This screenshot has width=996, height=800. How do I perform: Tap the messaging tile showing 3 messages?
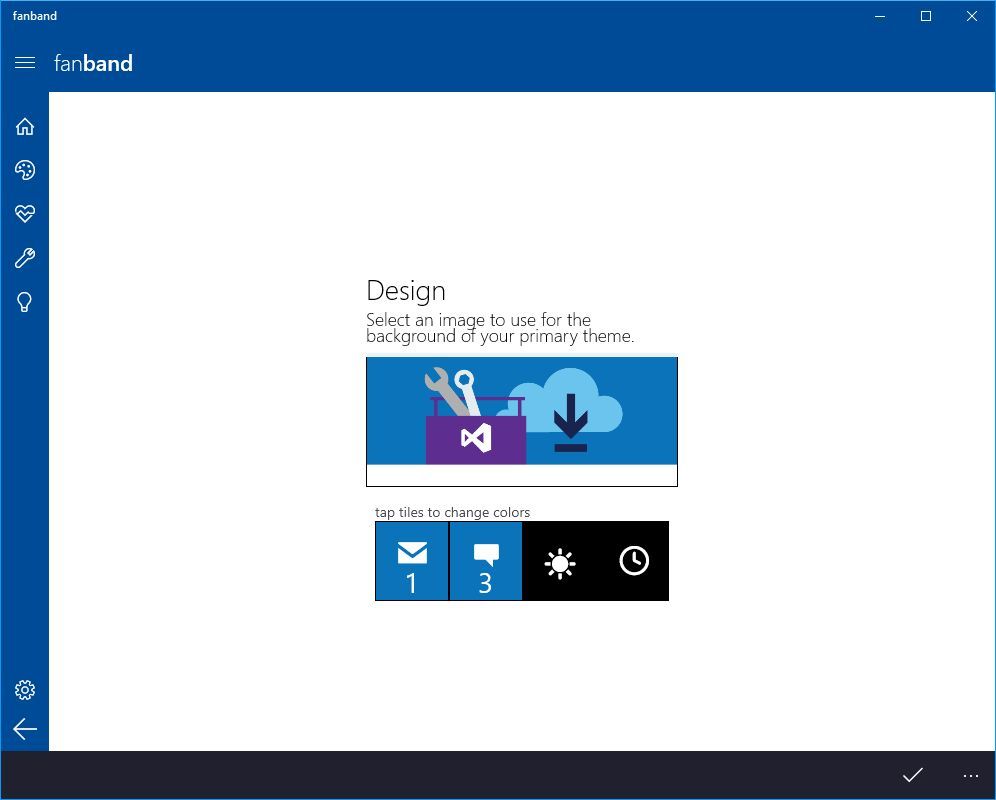pos(485,560)
